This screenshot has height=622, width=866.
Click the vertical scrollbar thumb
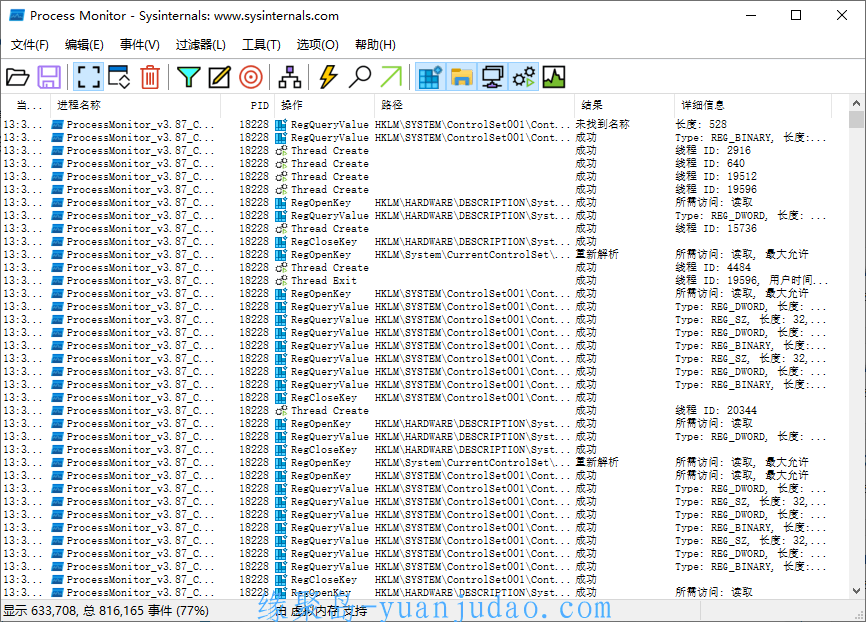tap(856, 119)
